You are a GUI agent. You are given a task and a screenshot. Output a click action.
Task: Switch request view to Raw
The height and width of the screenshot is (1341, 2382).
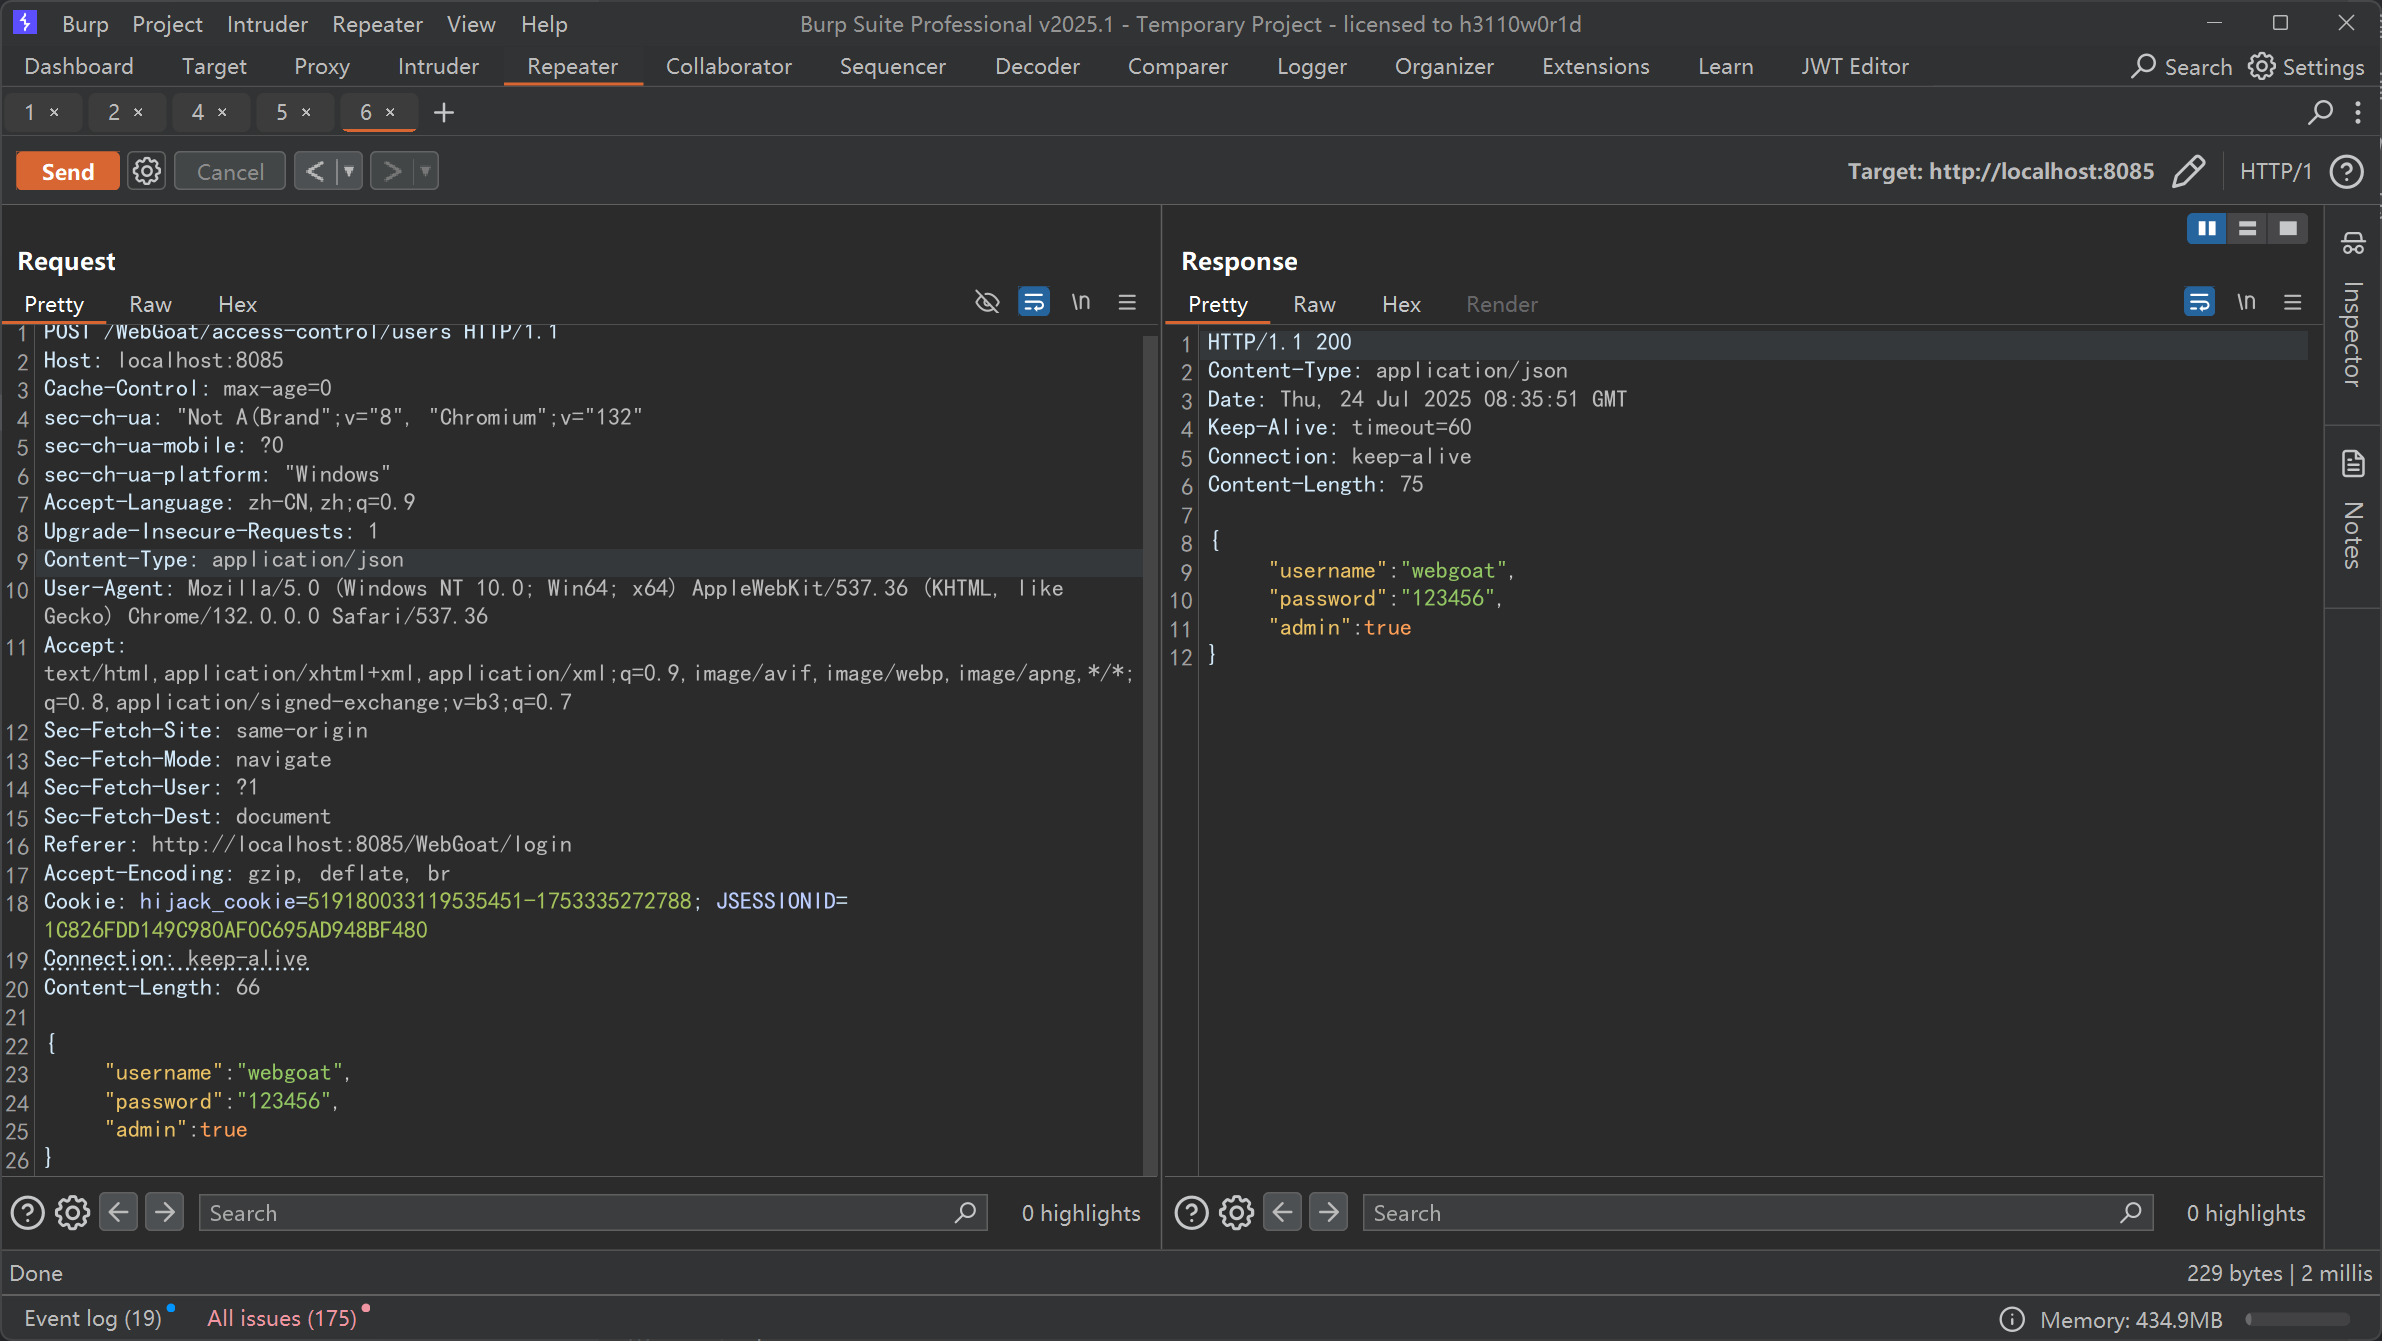150,304
